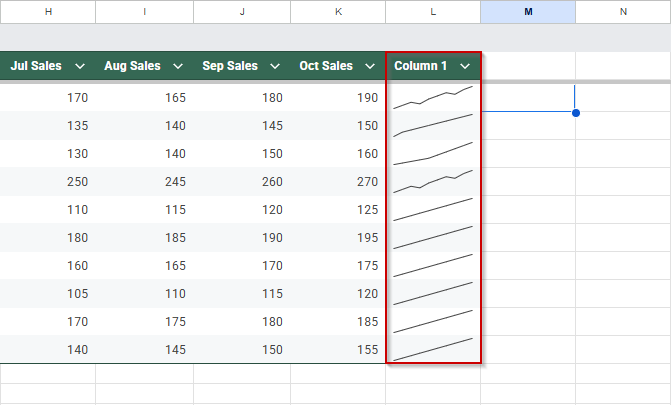Select the cell with value 250
This screenshot has width=671, height=405.
coord(48,182)
